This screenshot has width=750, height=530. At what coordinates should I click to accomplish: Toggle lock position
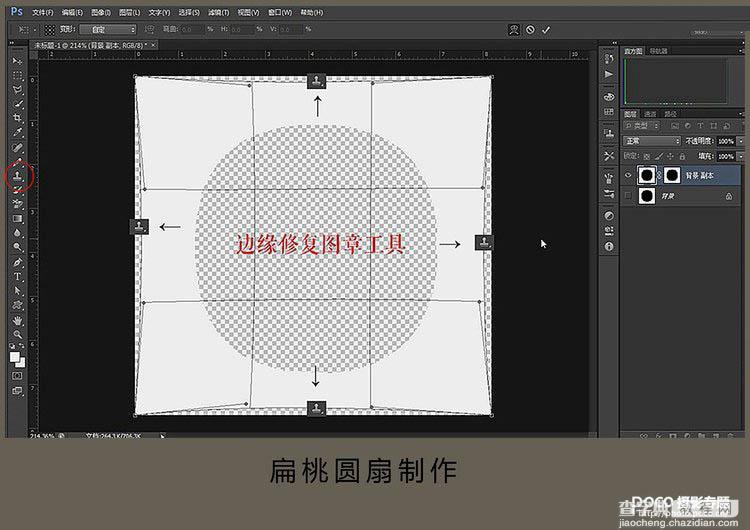(x=670, y=156)
